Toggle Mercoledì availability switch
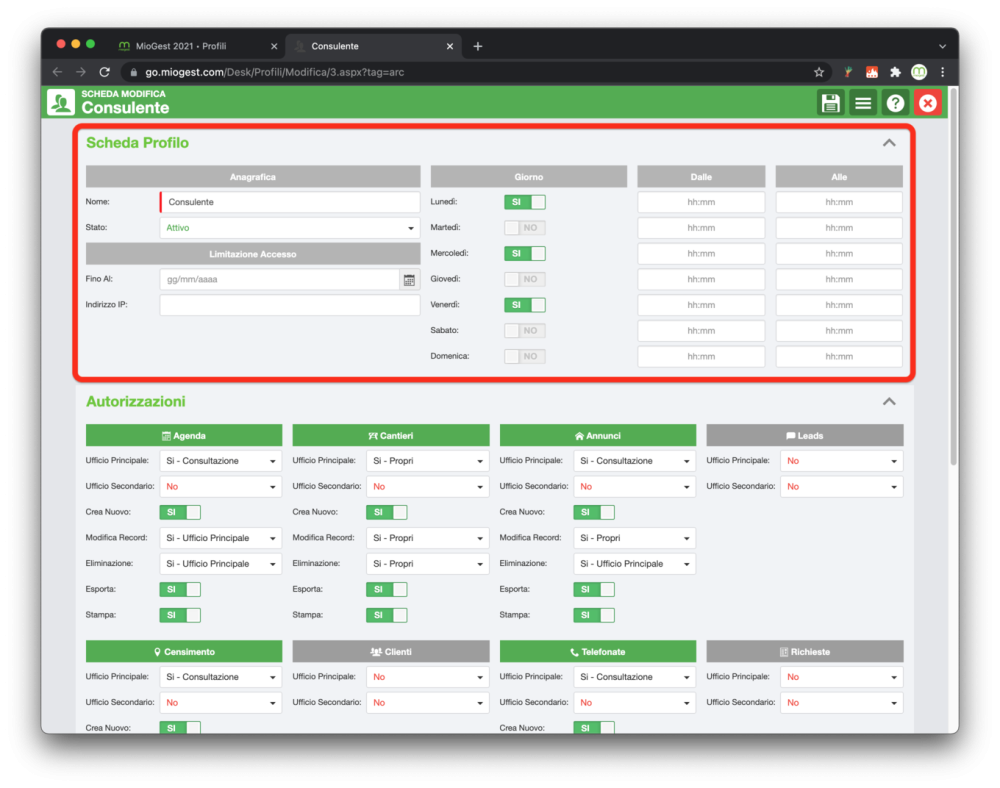Viewport: 1000px width, 788px height. [525, 254]
